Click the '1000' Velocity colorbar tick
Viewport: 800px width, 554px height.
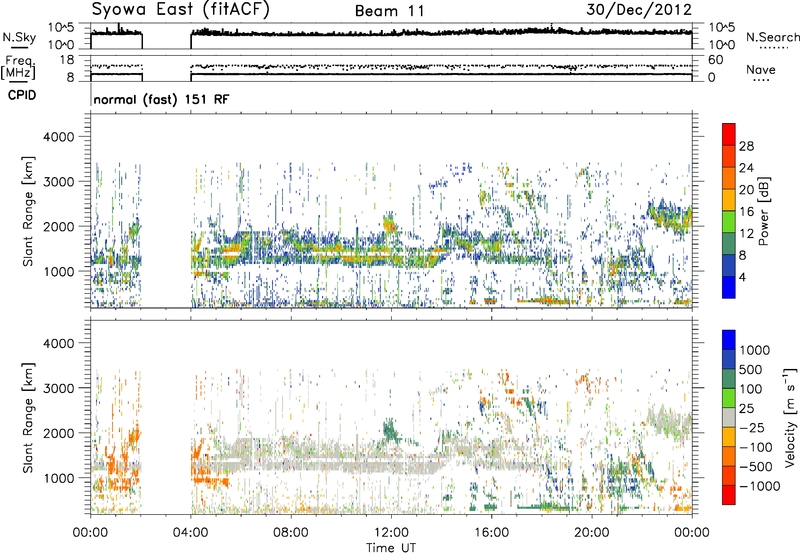[754, 350]
